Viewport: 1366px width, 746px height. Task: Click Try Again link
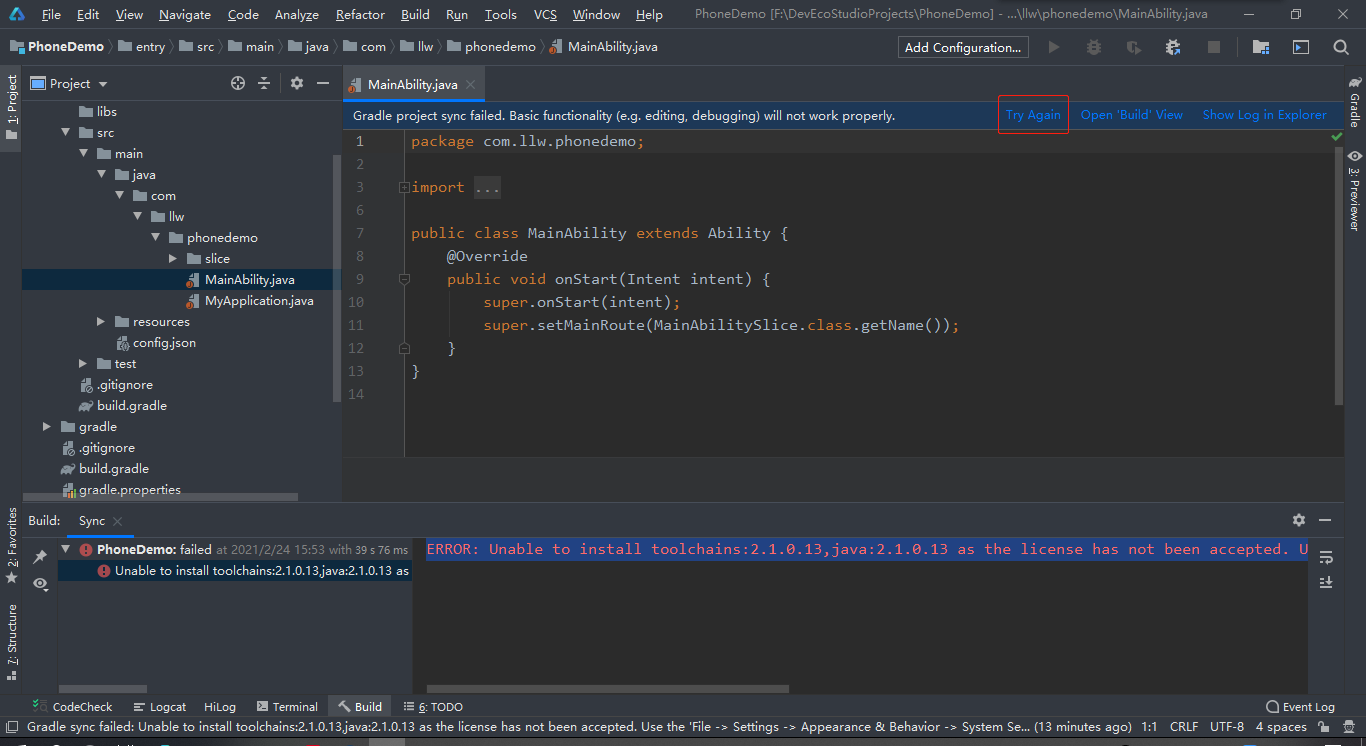[x=1033, y=115]
